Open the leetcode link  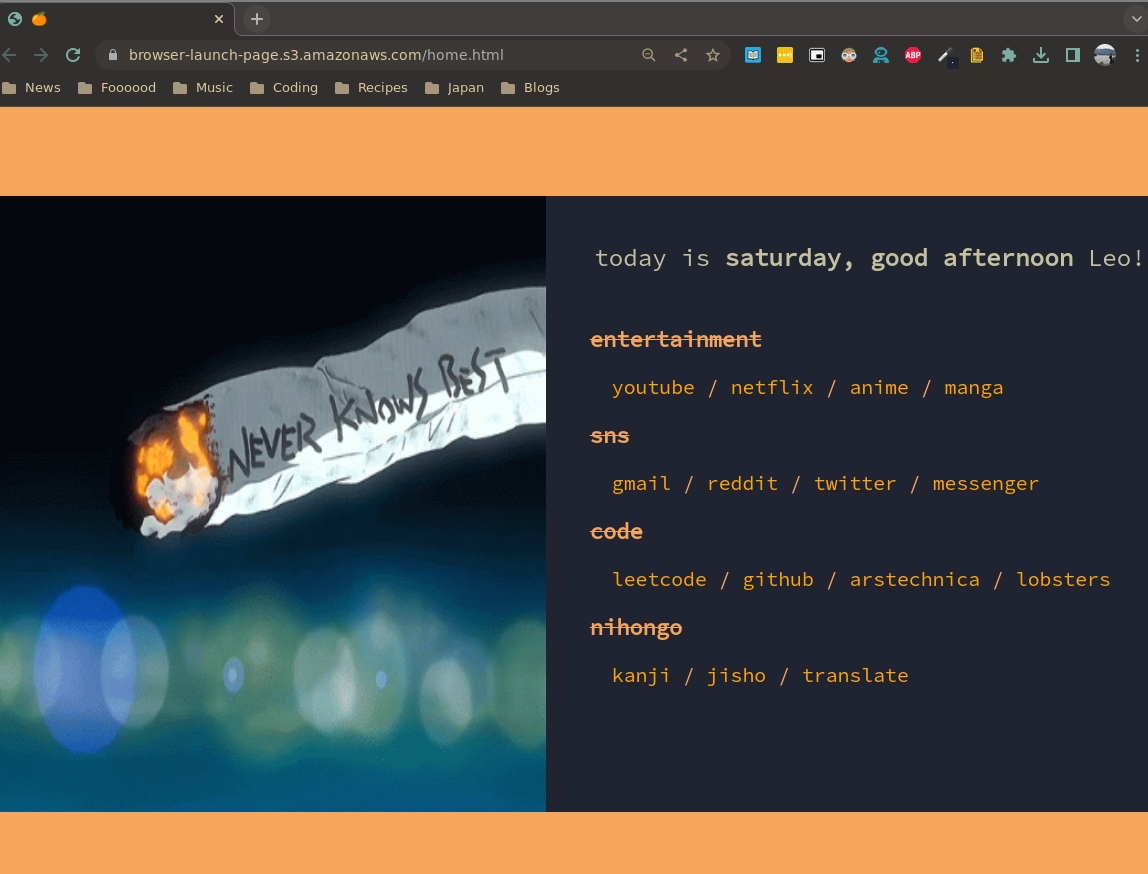point(659,579)
